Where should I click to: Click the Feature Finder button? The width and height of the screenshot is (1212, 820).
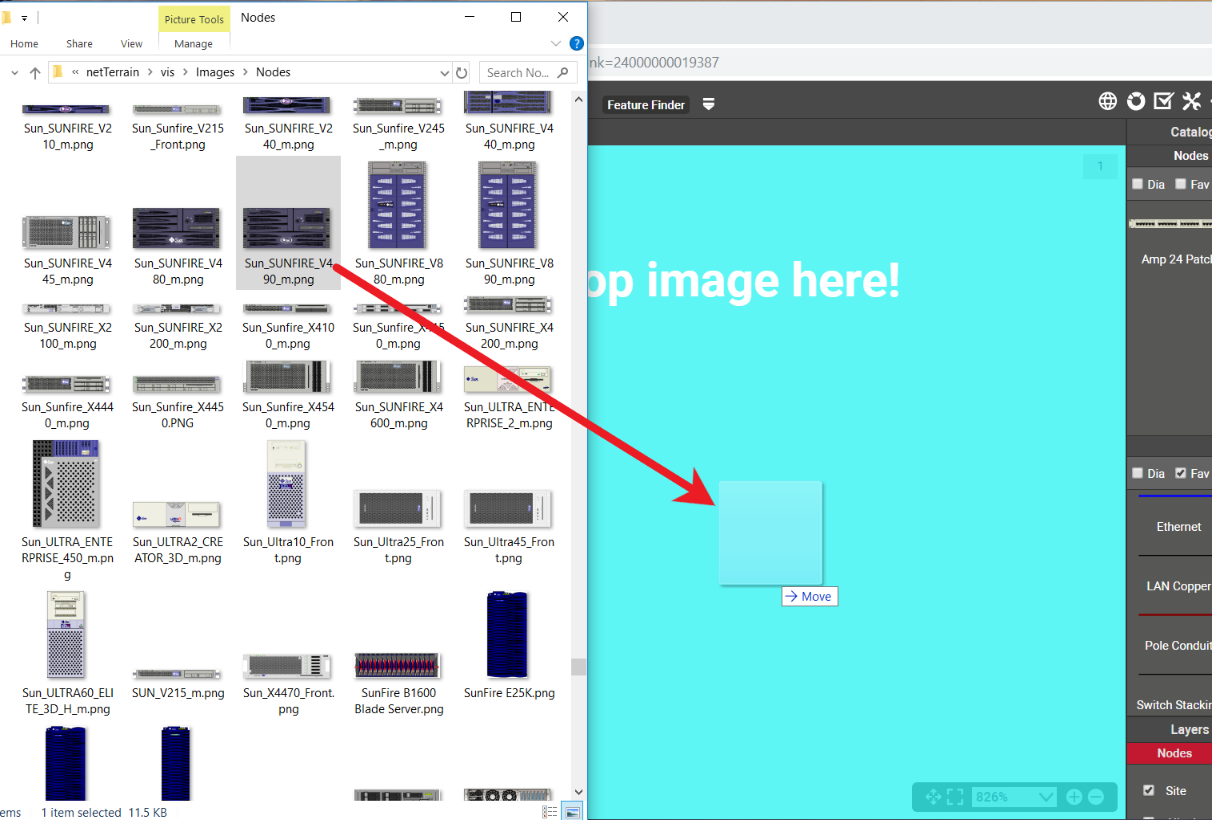tap(646, 105)
